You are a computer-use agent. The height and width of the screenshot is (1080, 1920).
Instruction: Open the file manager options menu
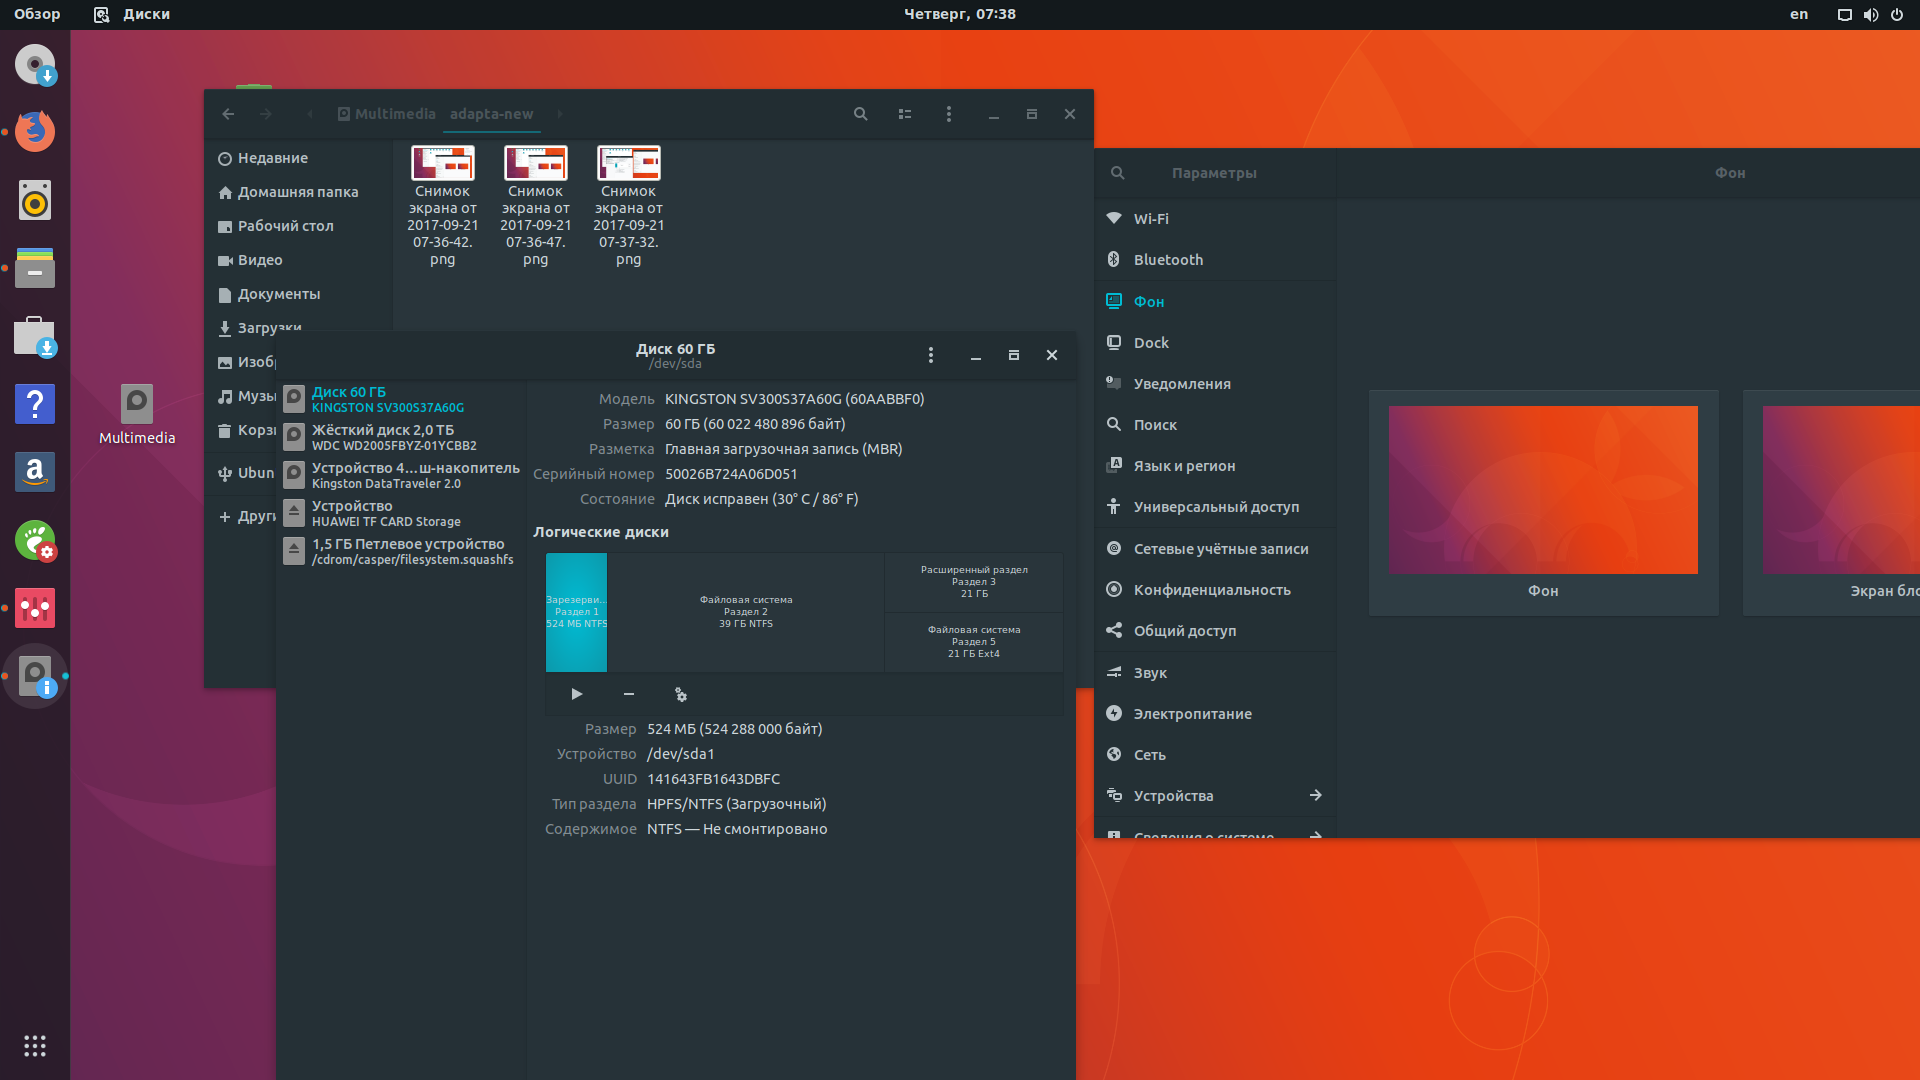[949, 114]
